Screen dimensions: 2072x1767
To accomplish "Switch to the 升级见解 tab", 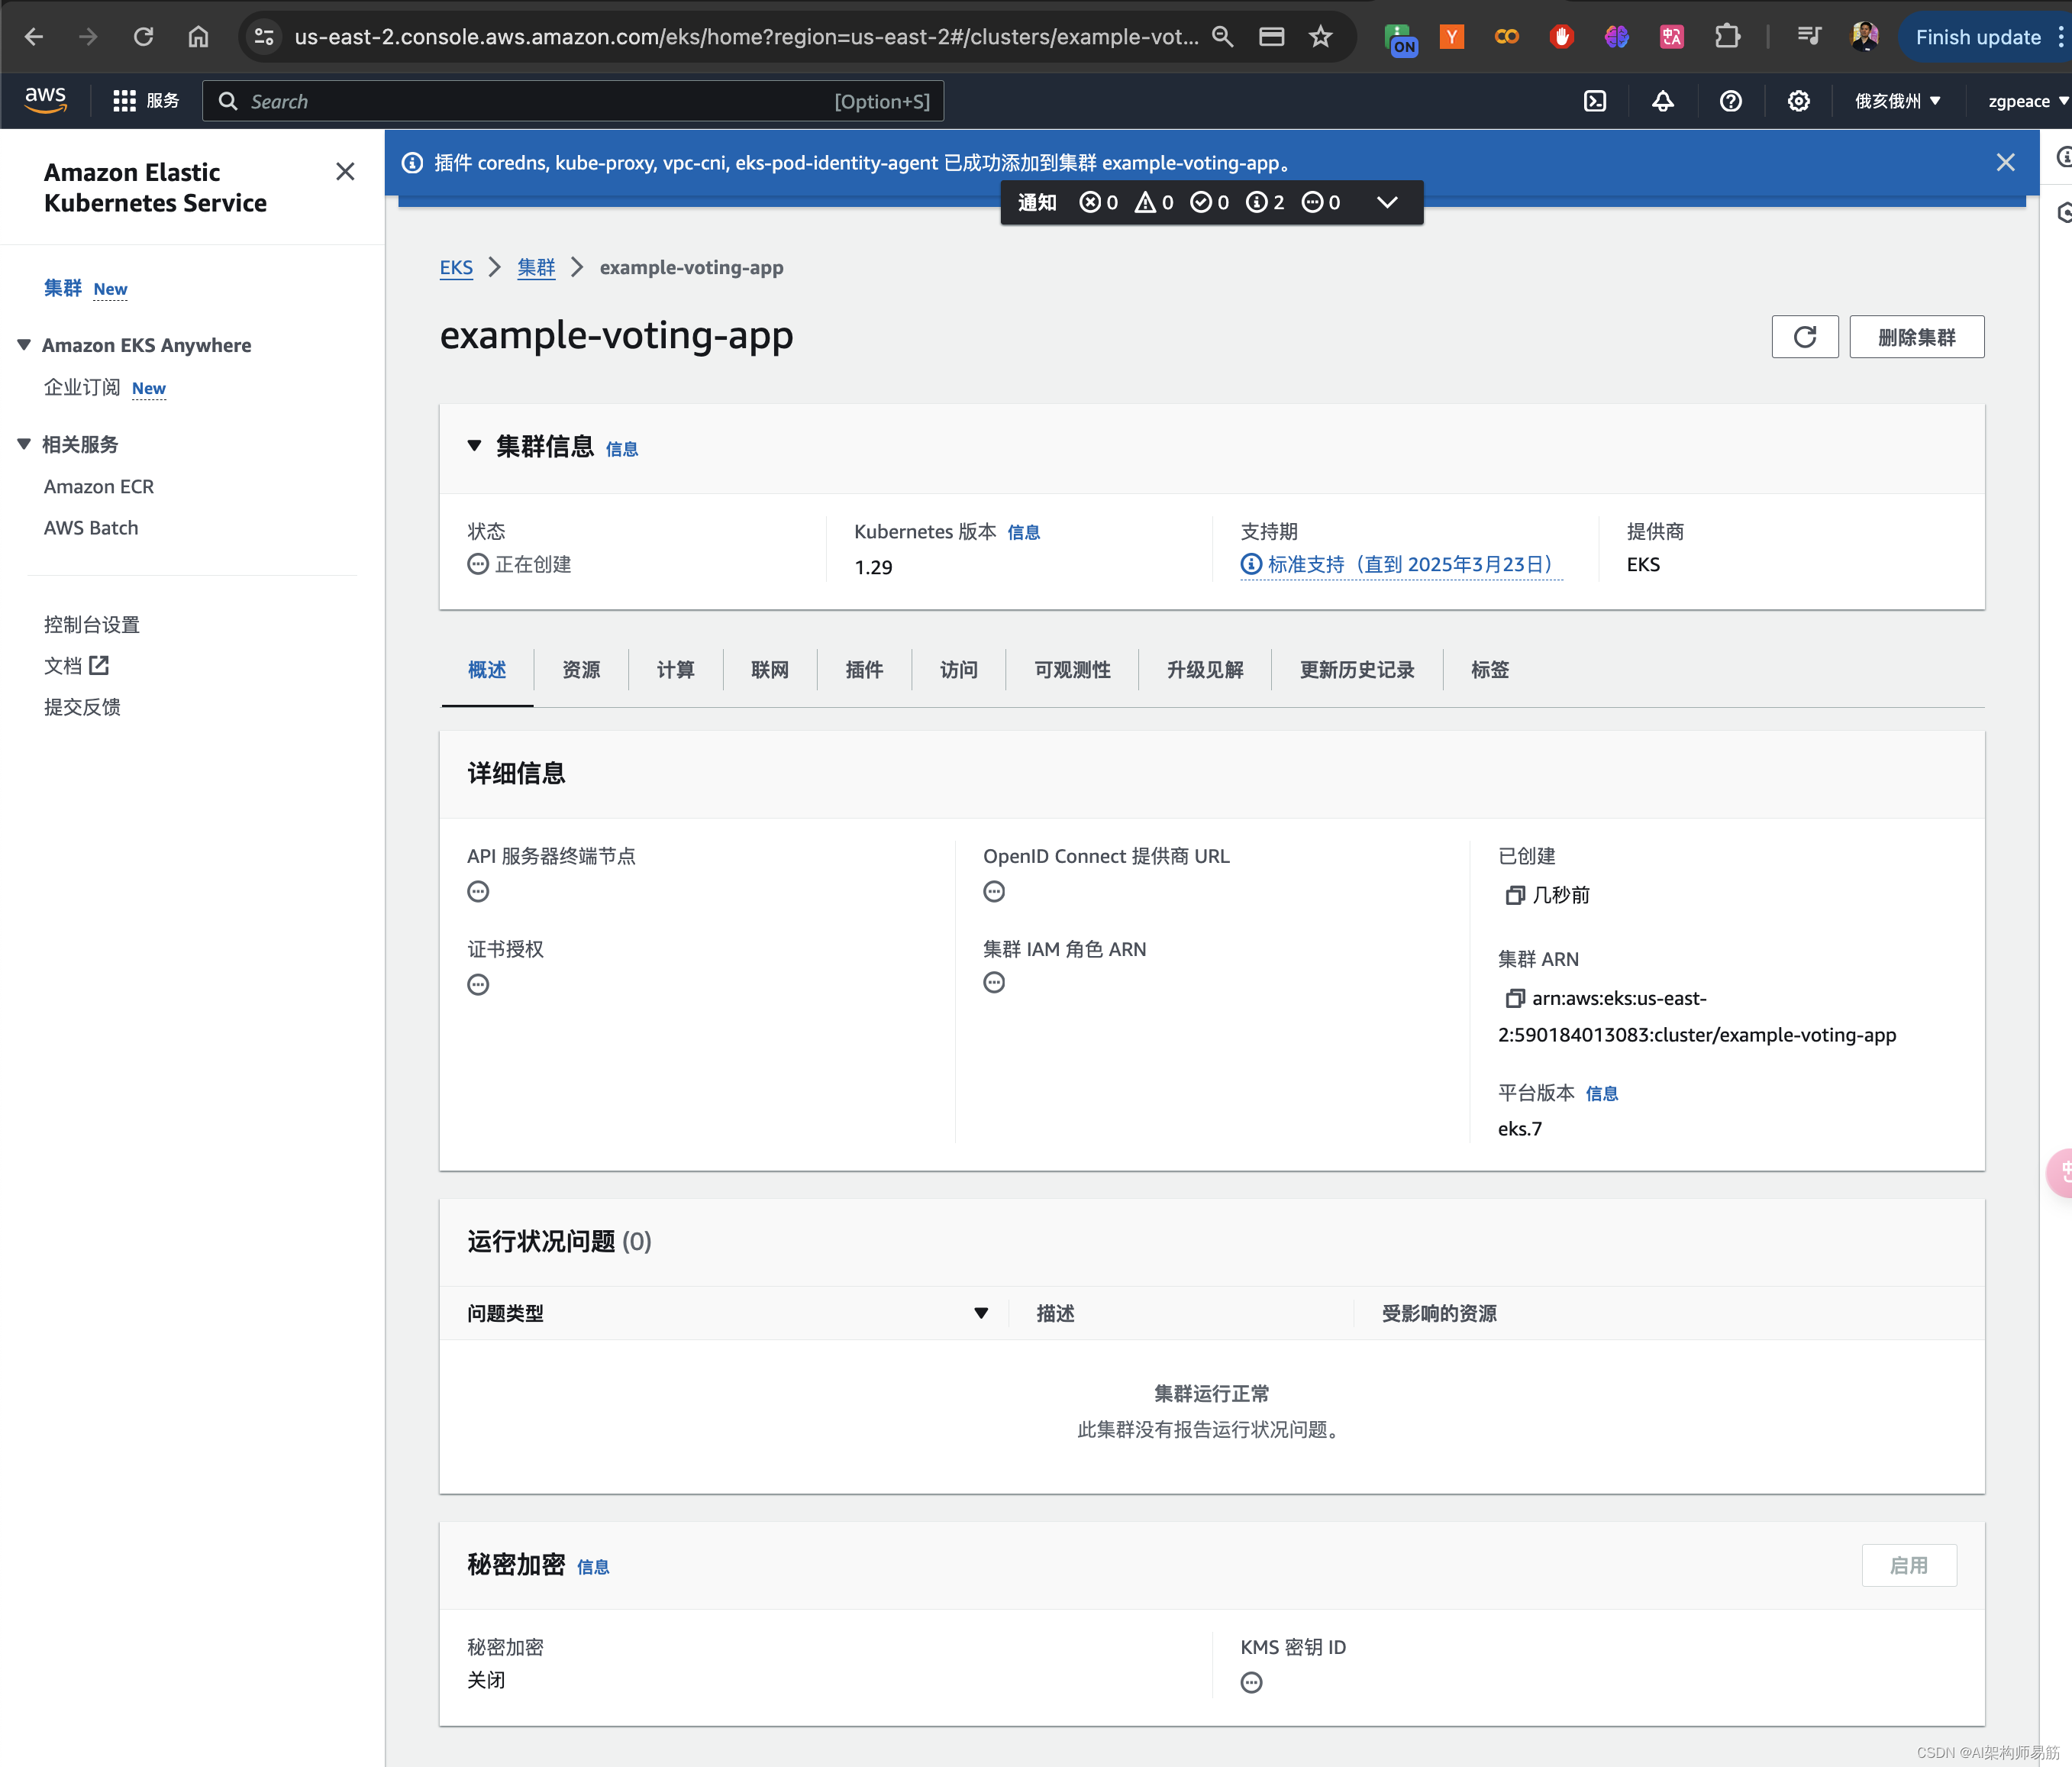I will point(1205,670).
